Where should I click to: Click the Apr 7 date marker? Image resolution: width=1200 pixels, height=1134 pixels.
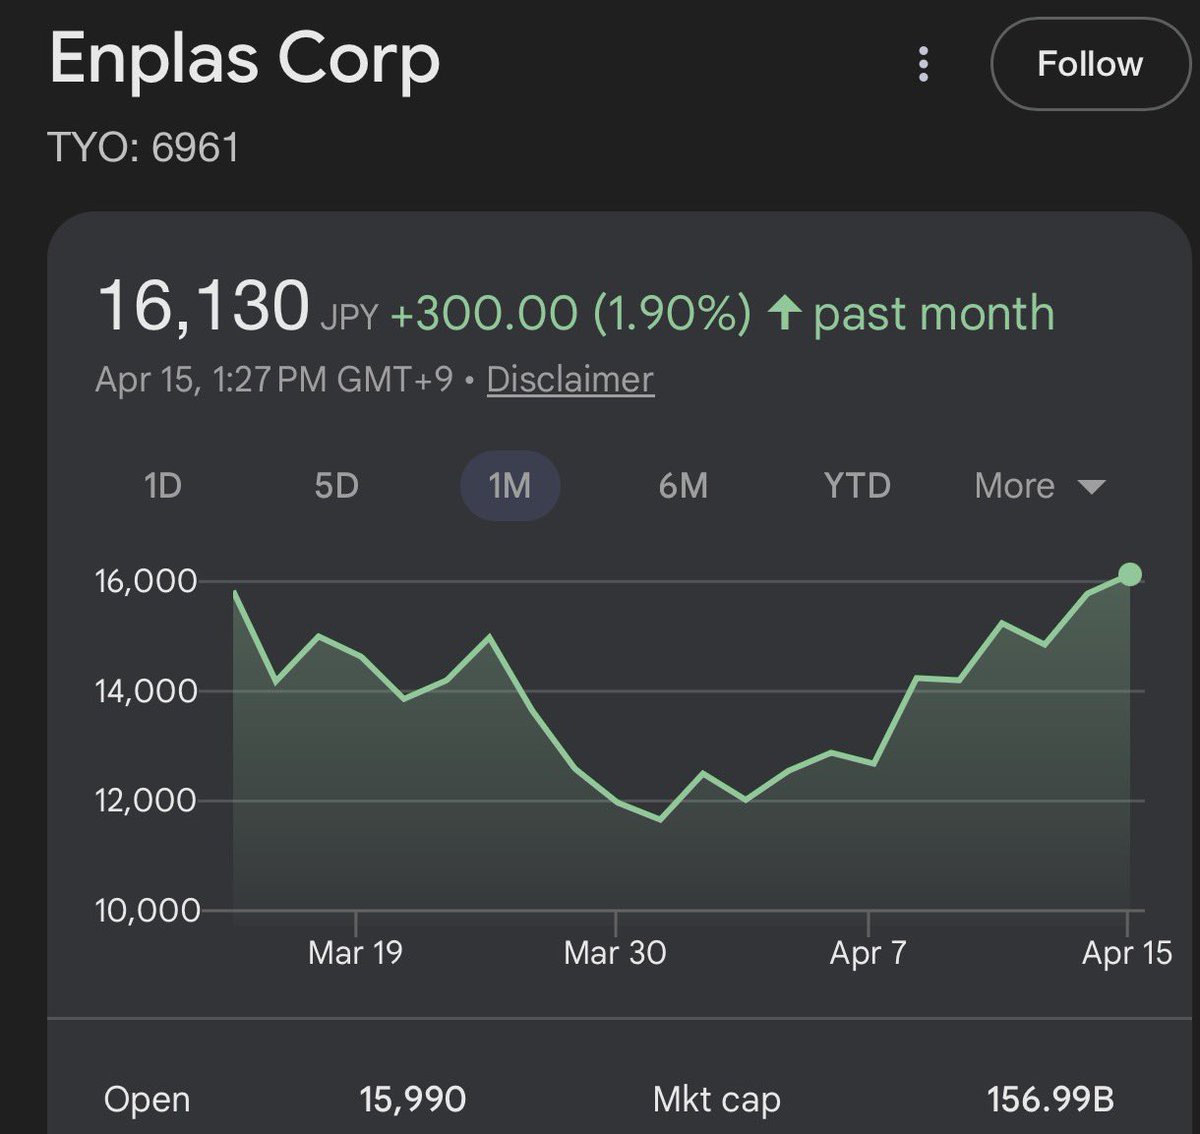868,953
